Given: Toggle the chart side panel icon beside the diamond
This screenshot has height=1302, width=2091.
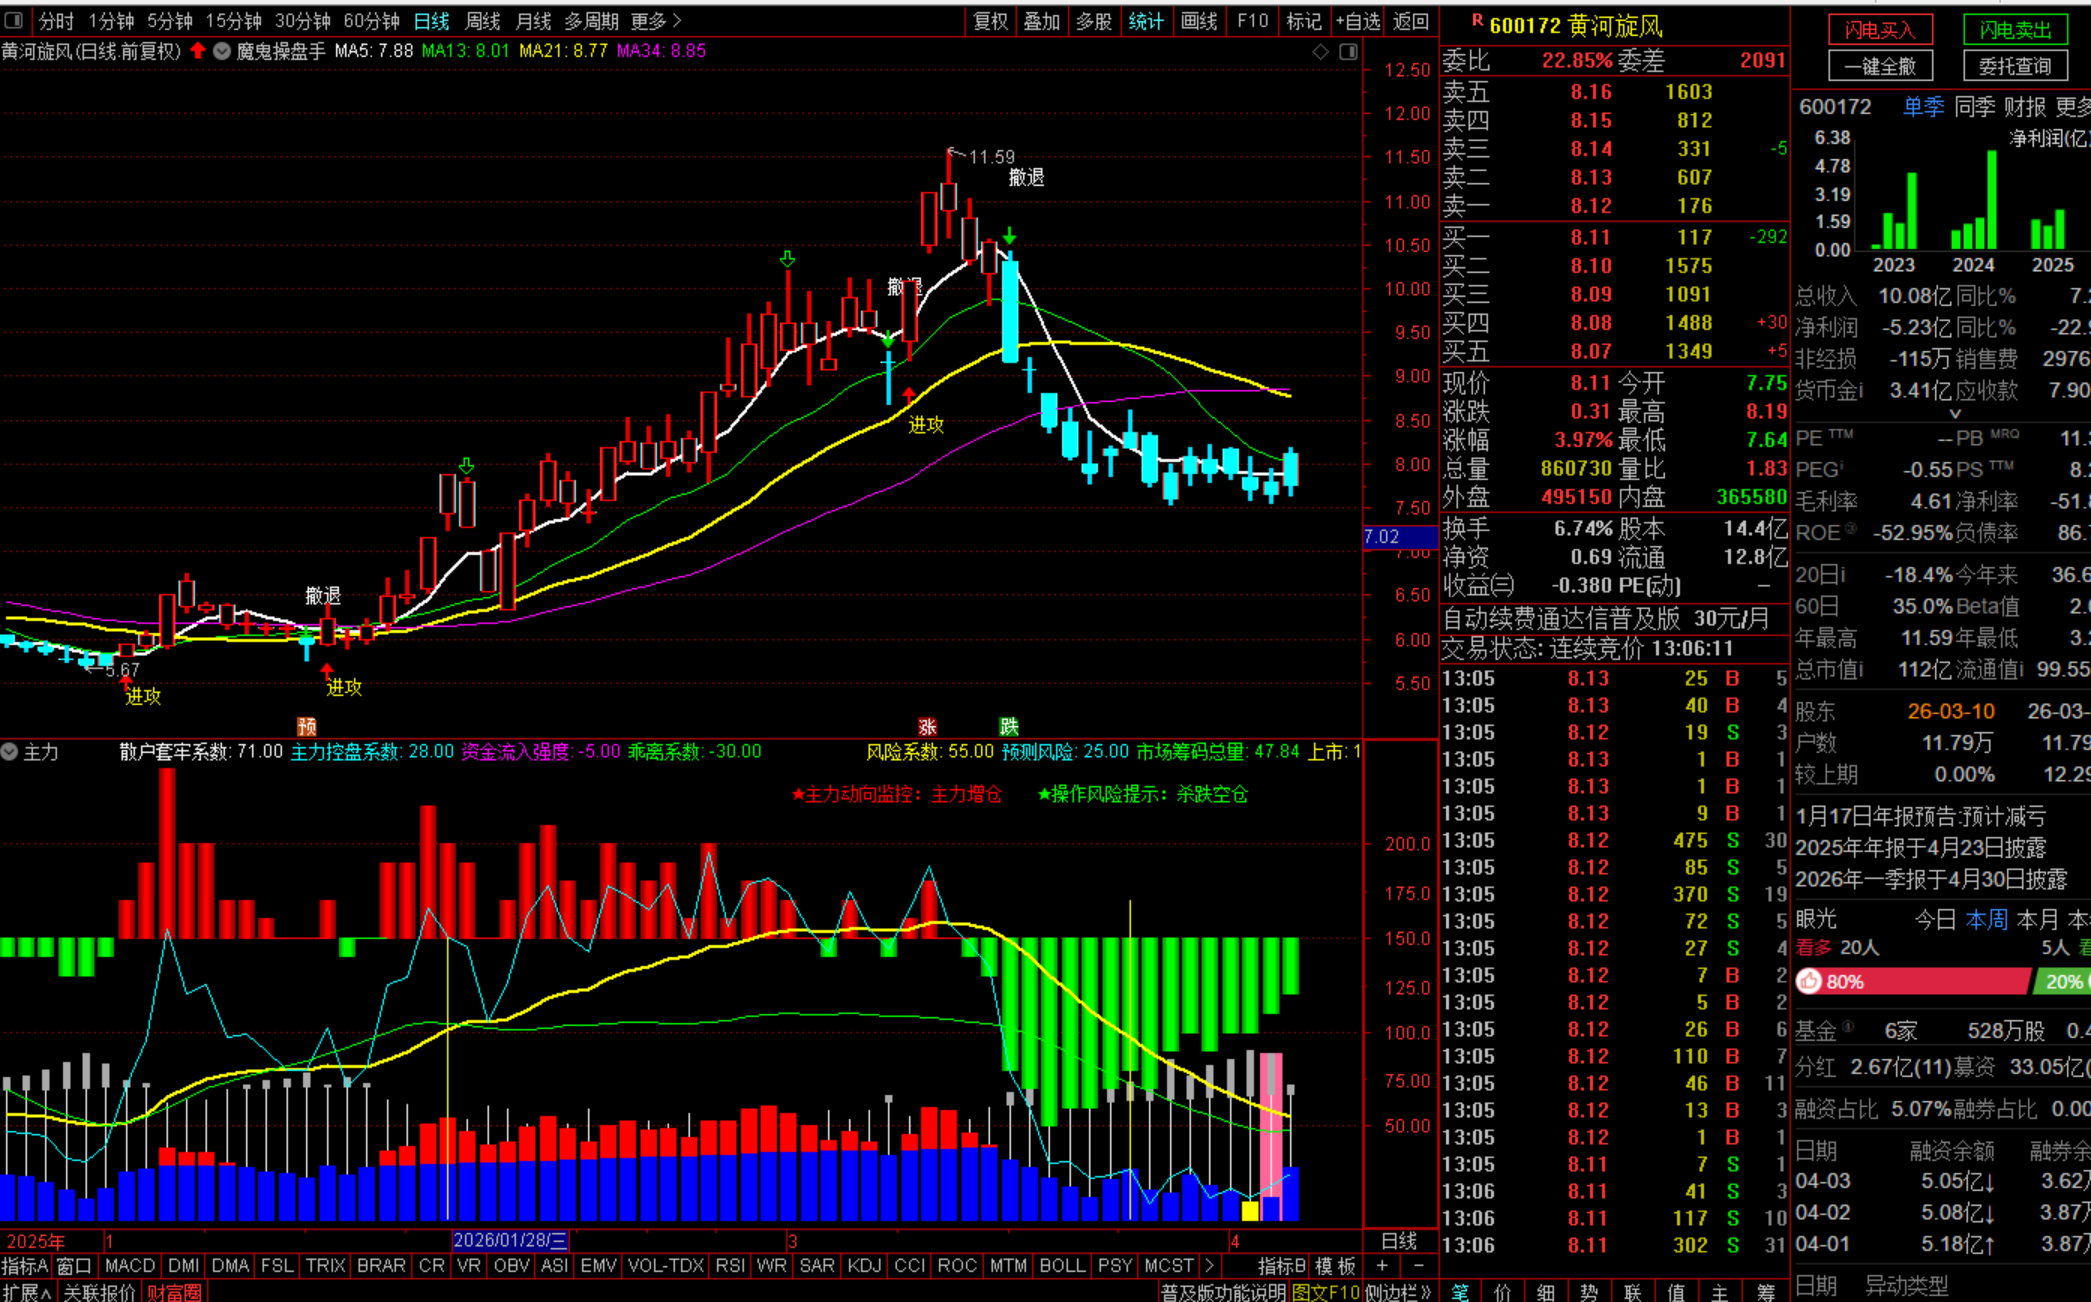Looking at the screenshot, I should [x=1348, y=51].
